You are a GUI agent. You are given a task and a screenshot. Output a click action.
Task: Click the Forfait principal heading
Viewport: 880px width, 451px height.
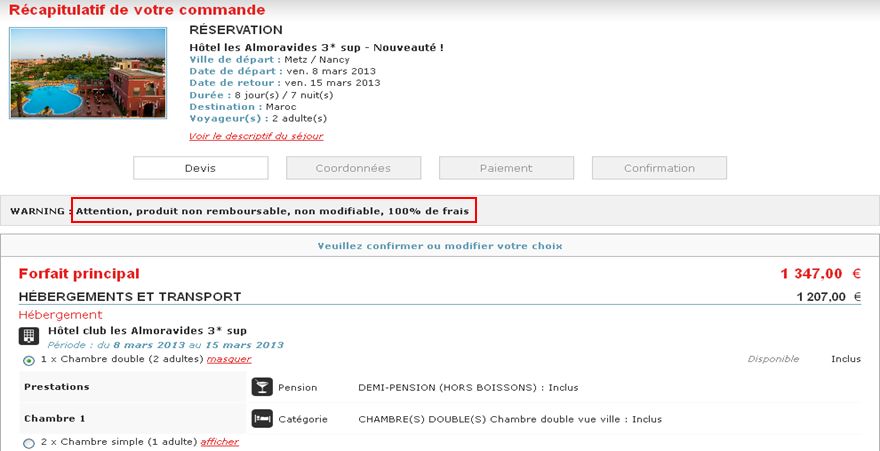click(79, 274)
